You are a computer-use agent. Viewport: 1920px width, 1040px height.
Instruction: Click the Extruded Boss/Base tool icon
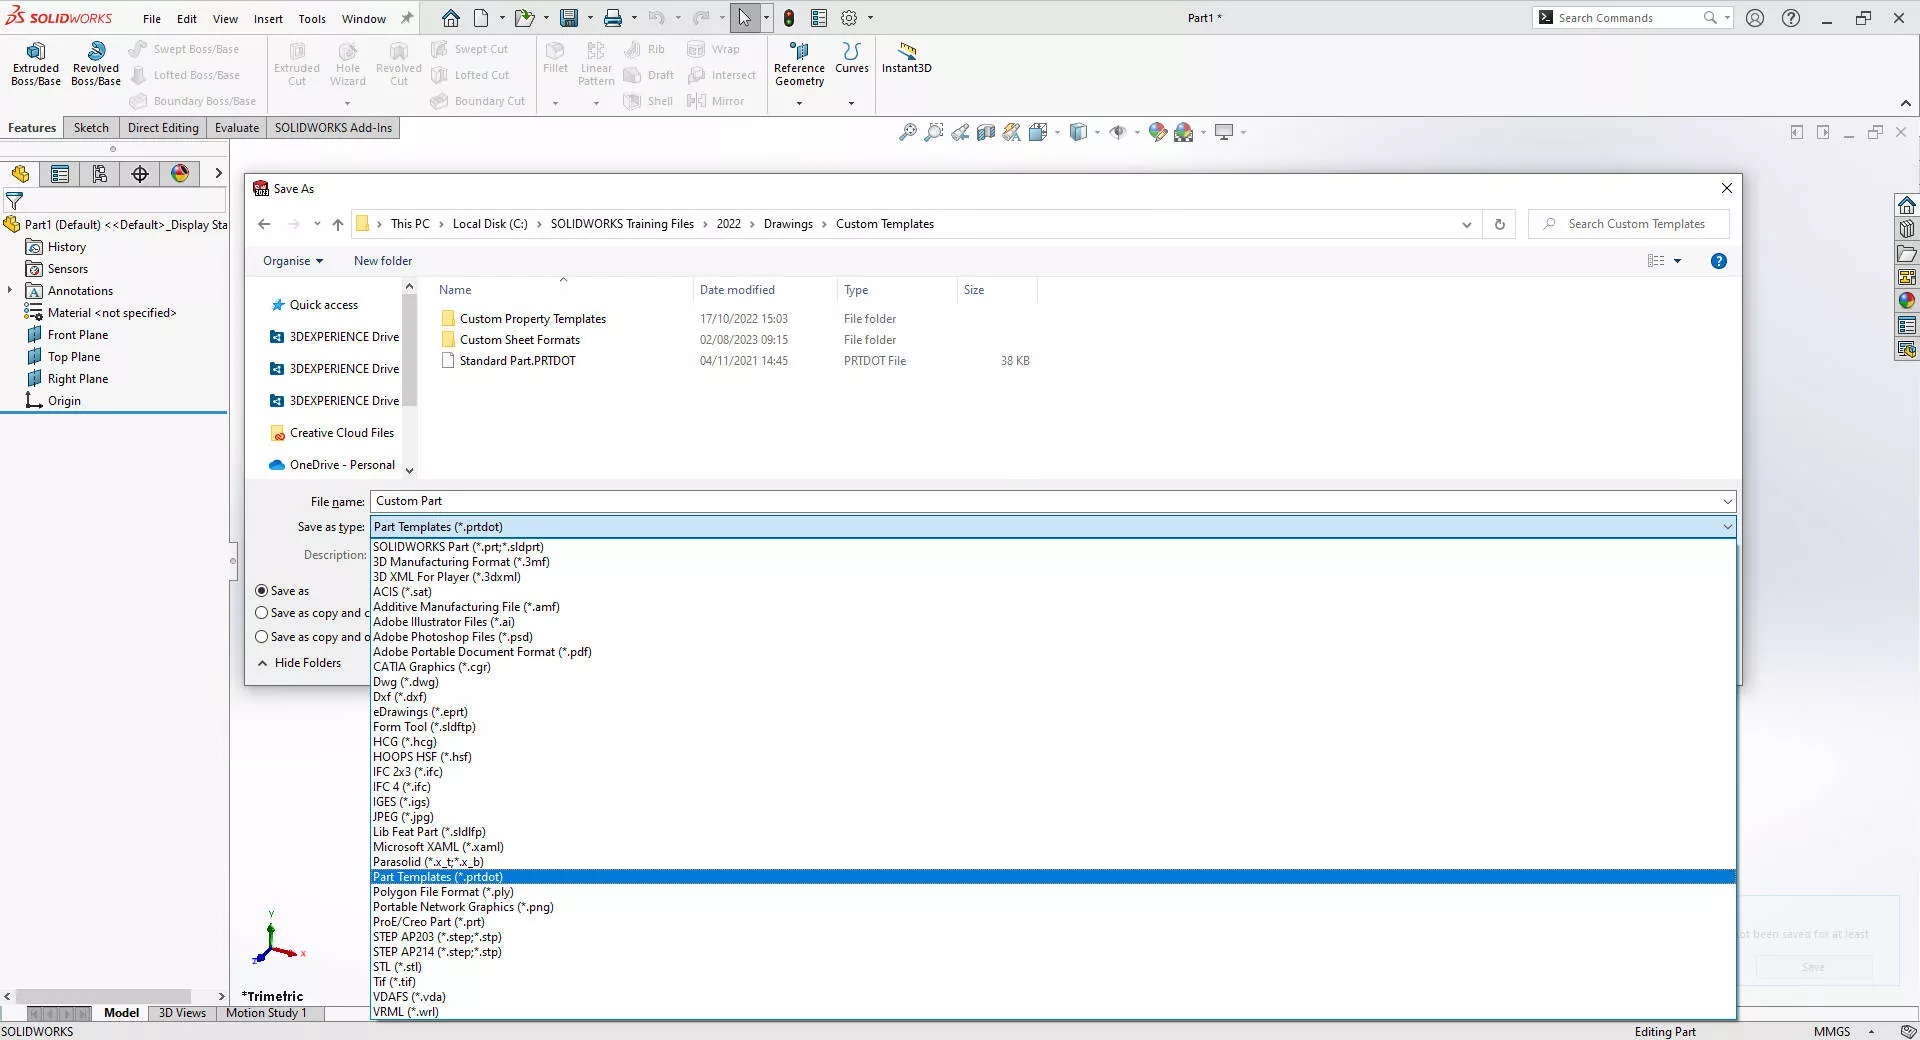click(36, 52)
